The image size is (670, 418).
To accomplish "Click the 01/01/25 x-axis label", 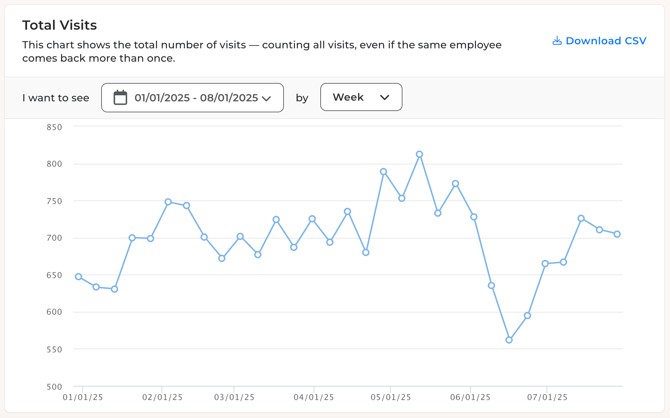I will pos(83,397).
